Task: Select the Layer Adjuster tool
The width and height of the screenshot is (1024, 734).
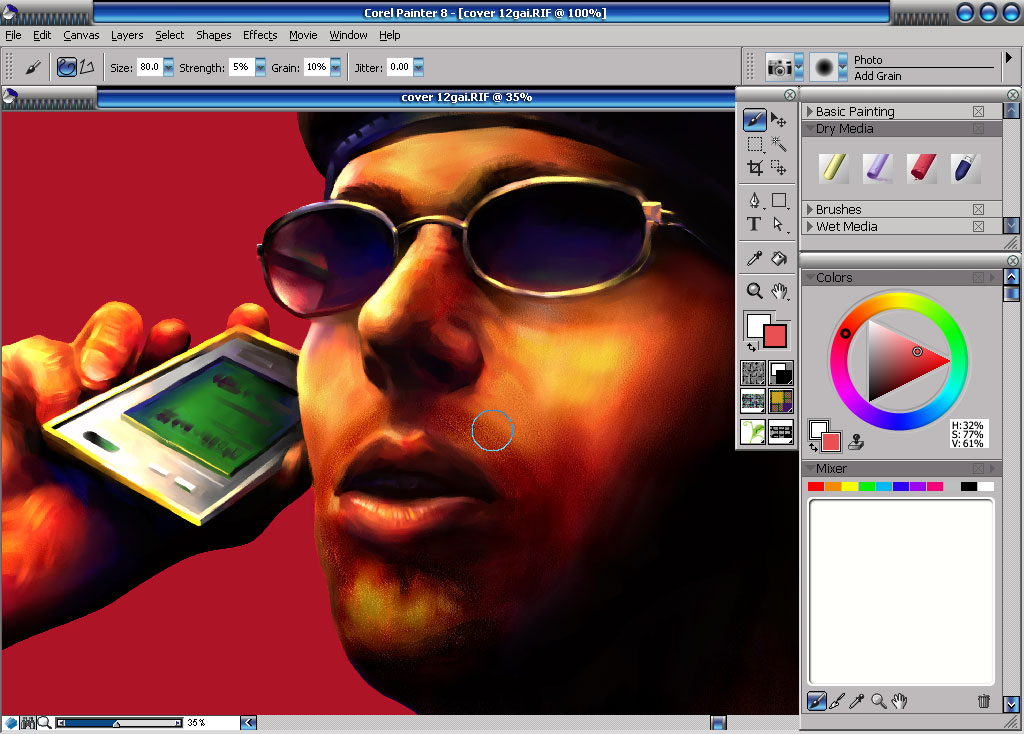Action: 778,120
